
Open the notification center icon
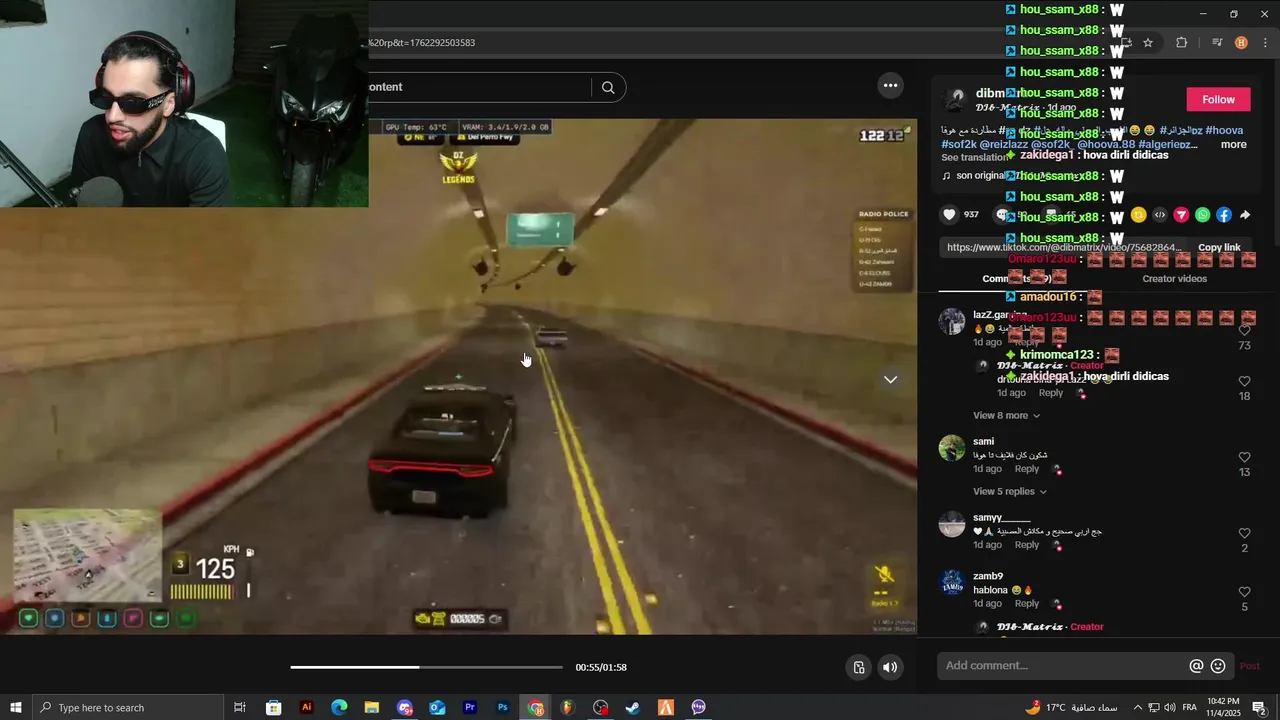[1259, 708]
